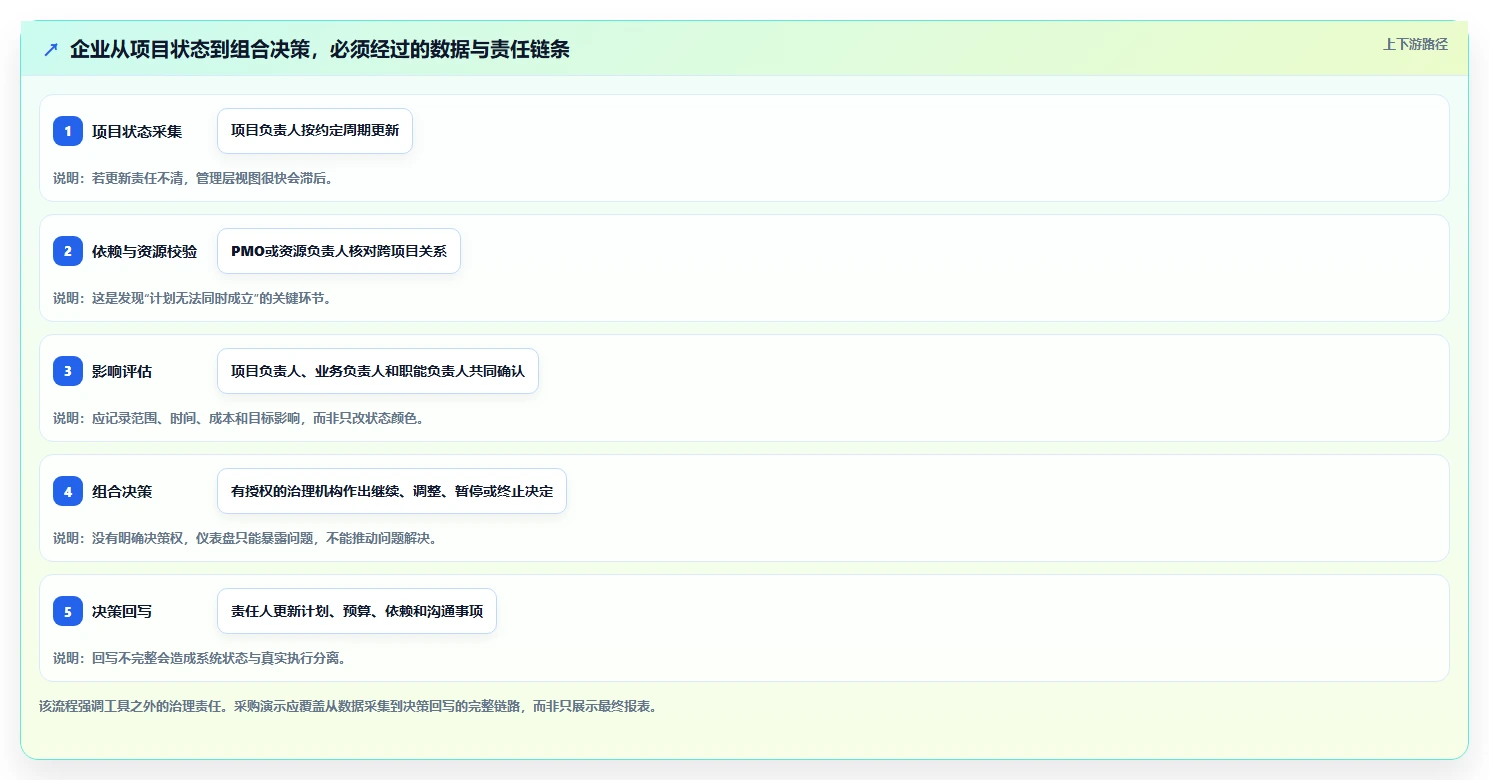Click the step 4 number badge
The image size is (1489, 780).
pos(68,491)
